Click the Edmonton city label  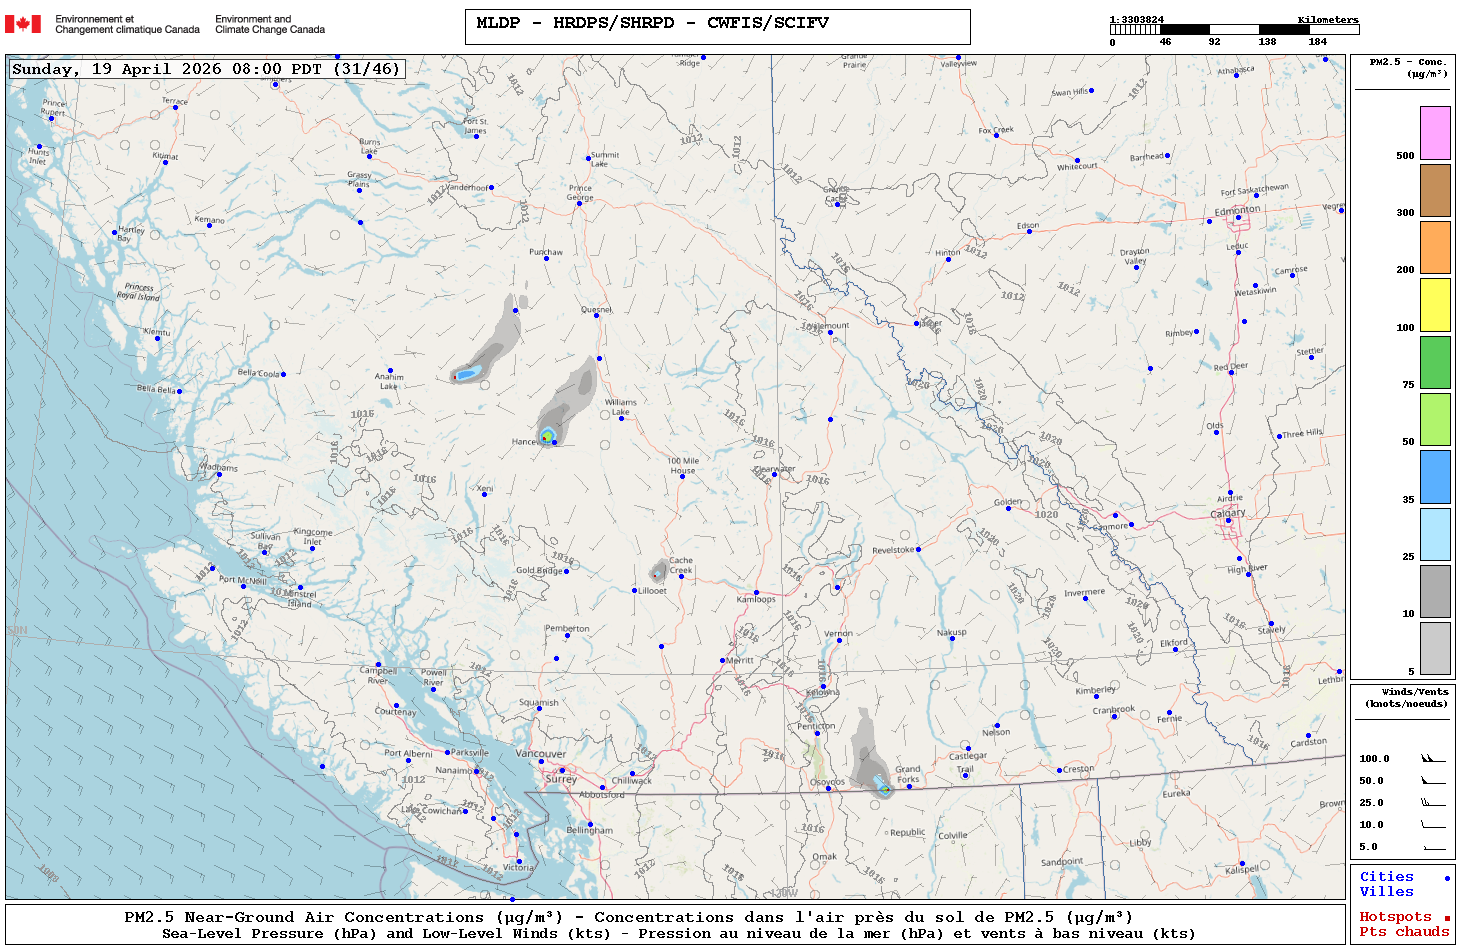[x=1237, y=211]
